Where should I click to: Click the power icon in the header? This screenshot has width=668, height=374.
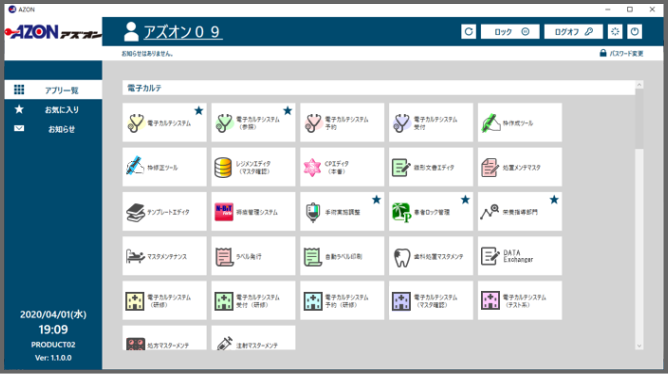[635, 32]
